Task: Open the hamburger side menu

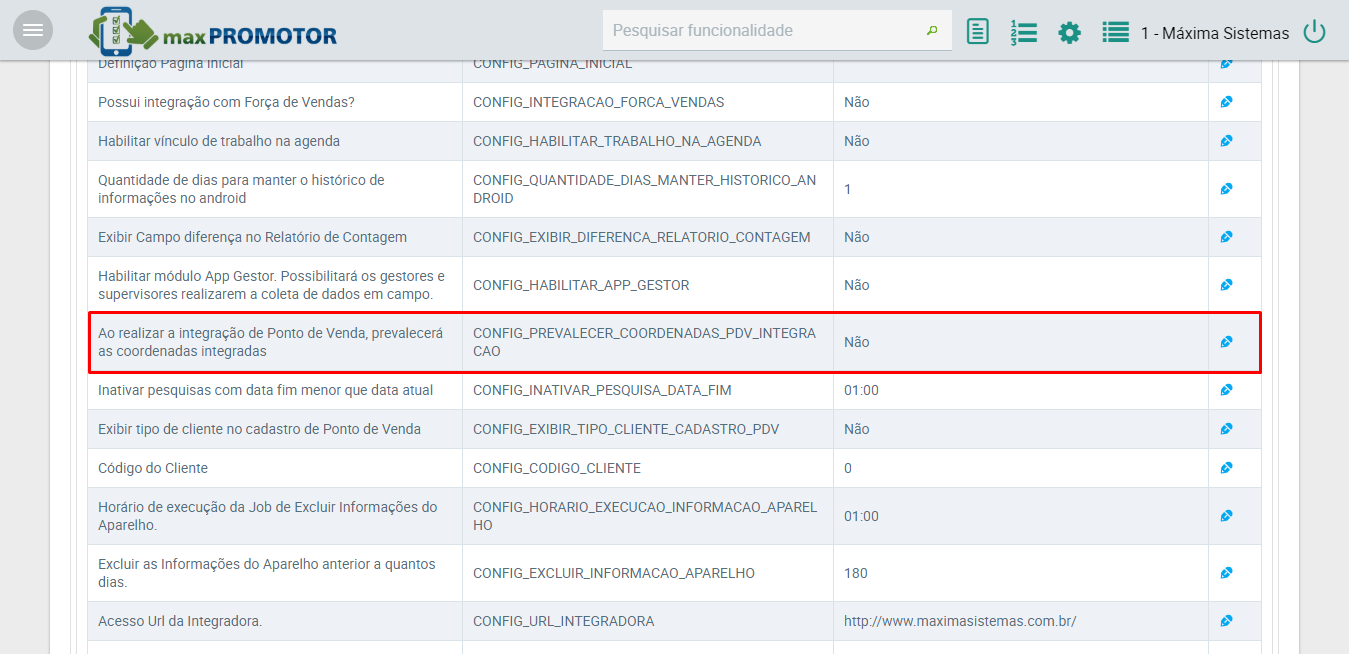Action: 32,30
